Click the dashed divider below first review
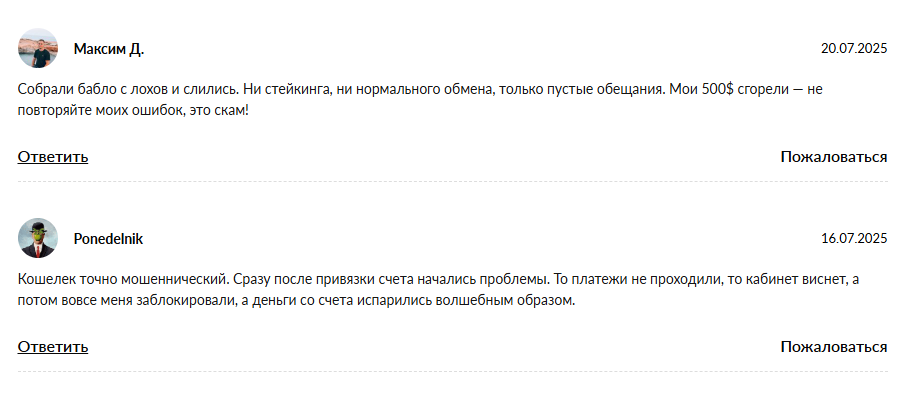The height and width of the screenshot is (396, 904). [x=453, y=182]
